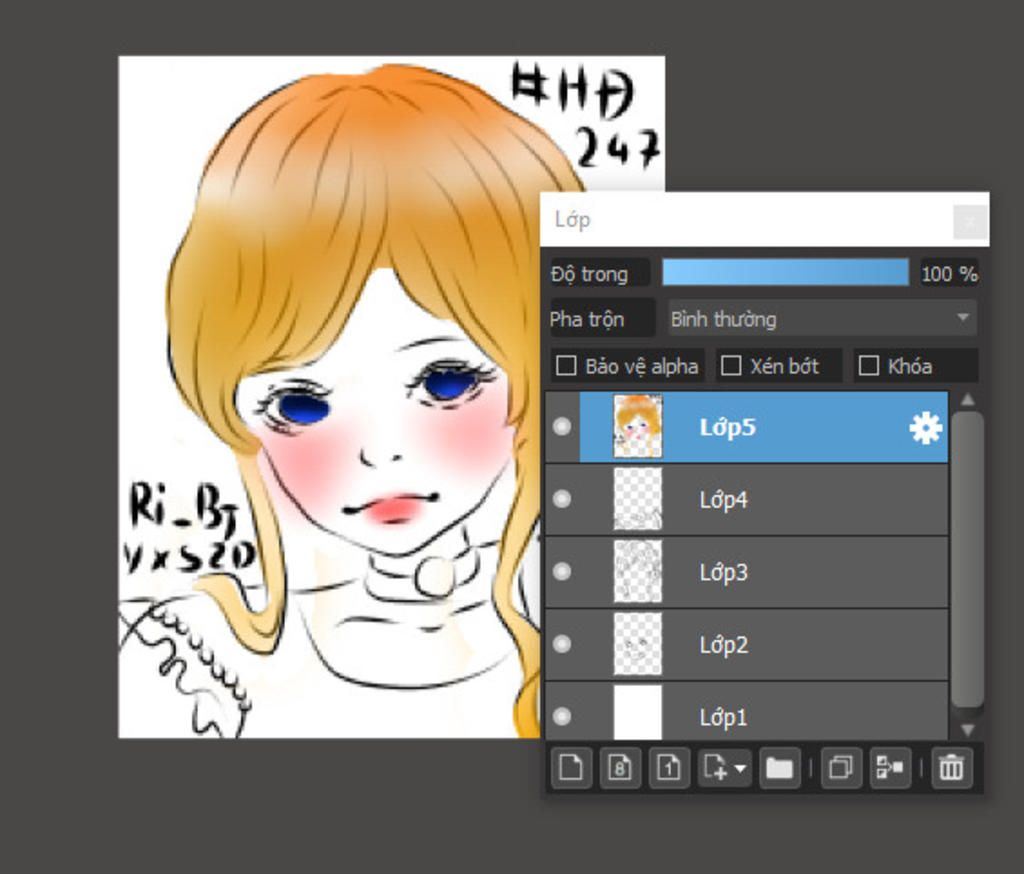Open the add special layer dropdown
Screen dimensions: 1024x874
[725, 768]
